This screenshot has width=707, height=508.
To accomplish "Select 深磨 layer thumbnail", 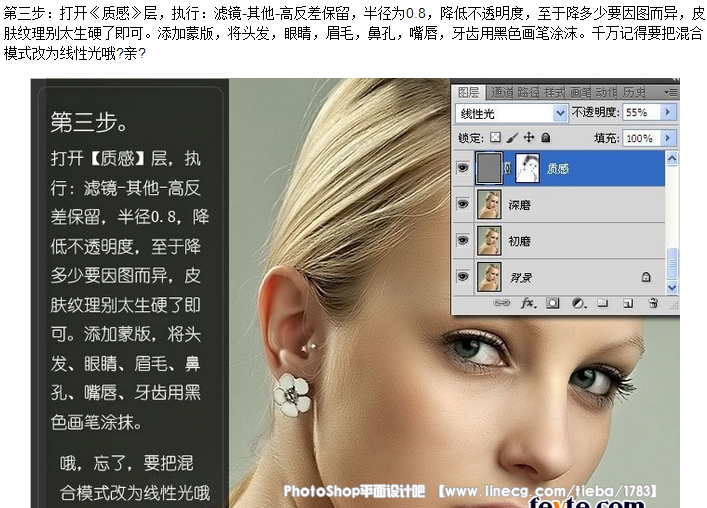I will click(489, 204).
